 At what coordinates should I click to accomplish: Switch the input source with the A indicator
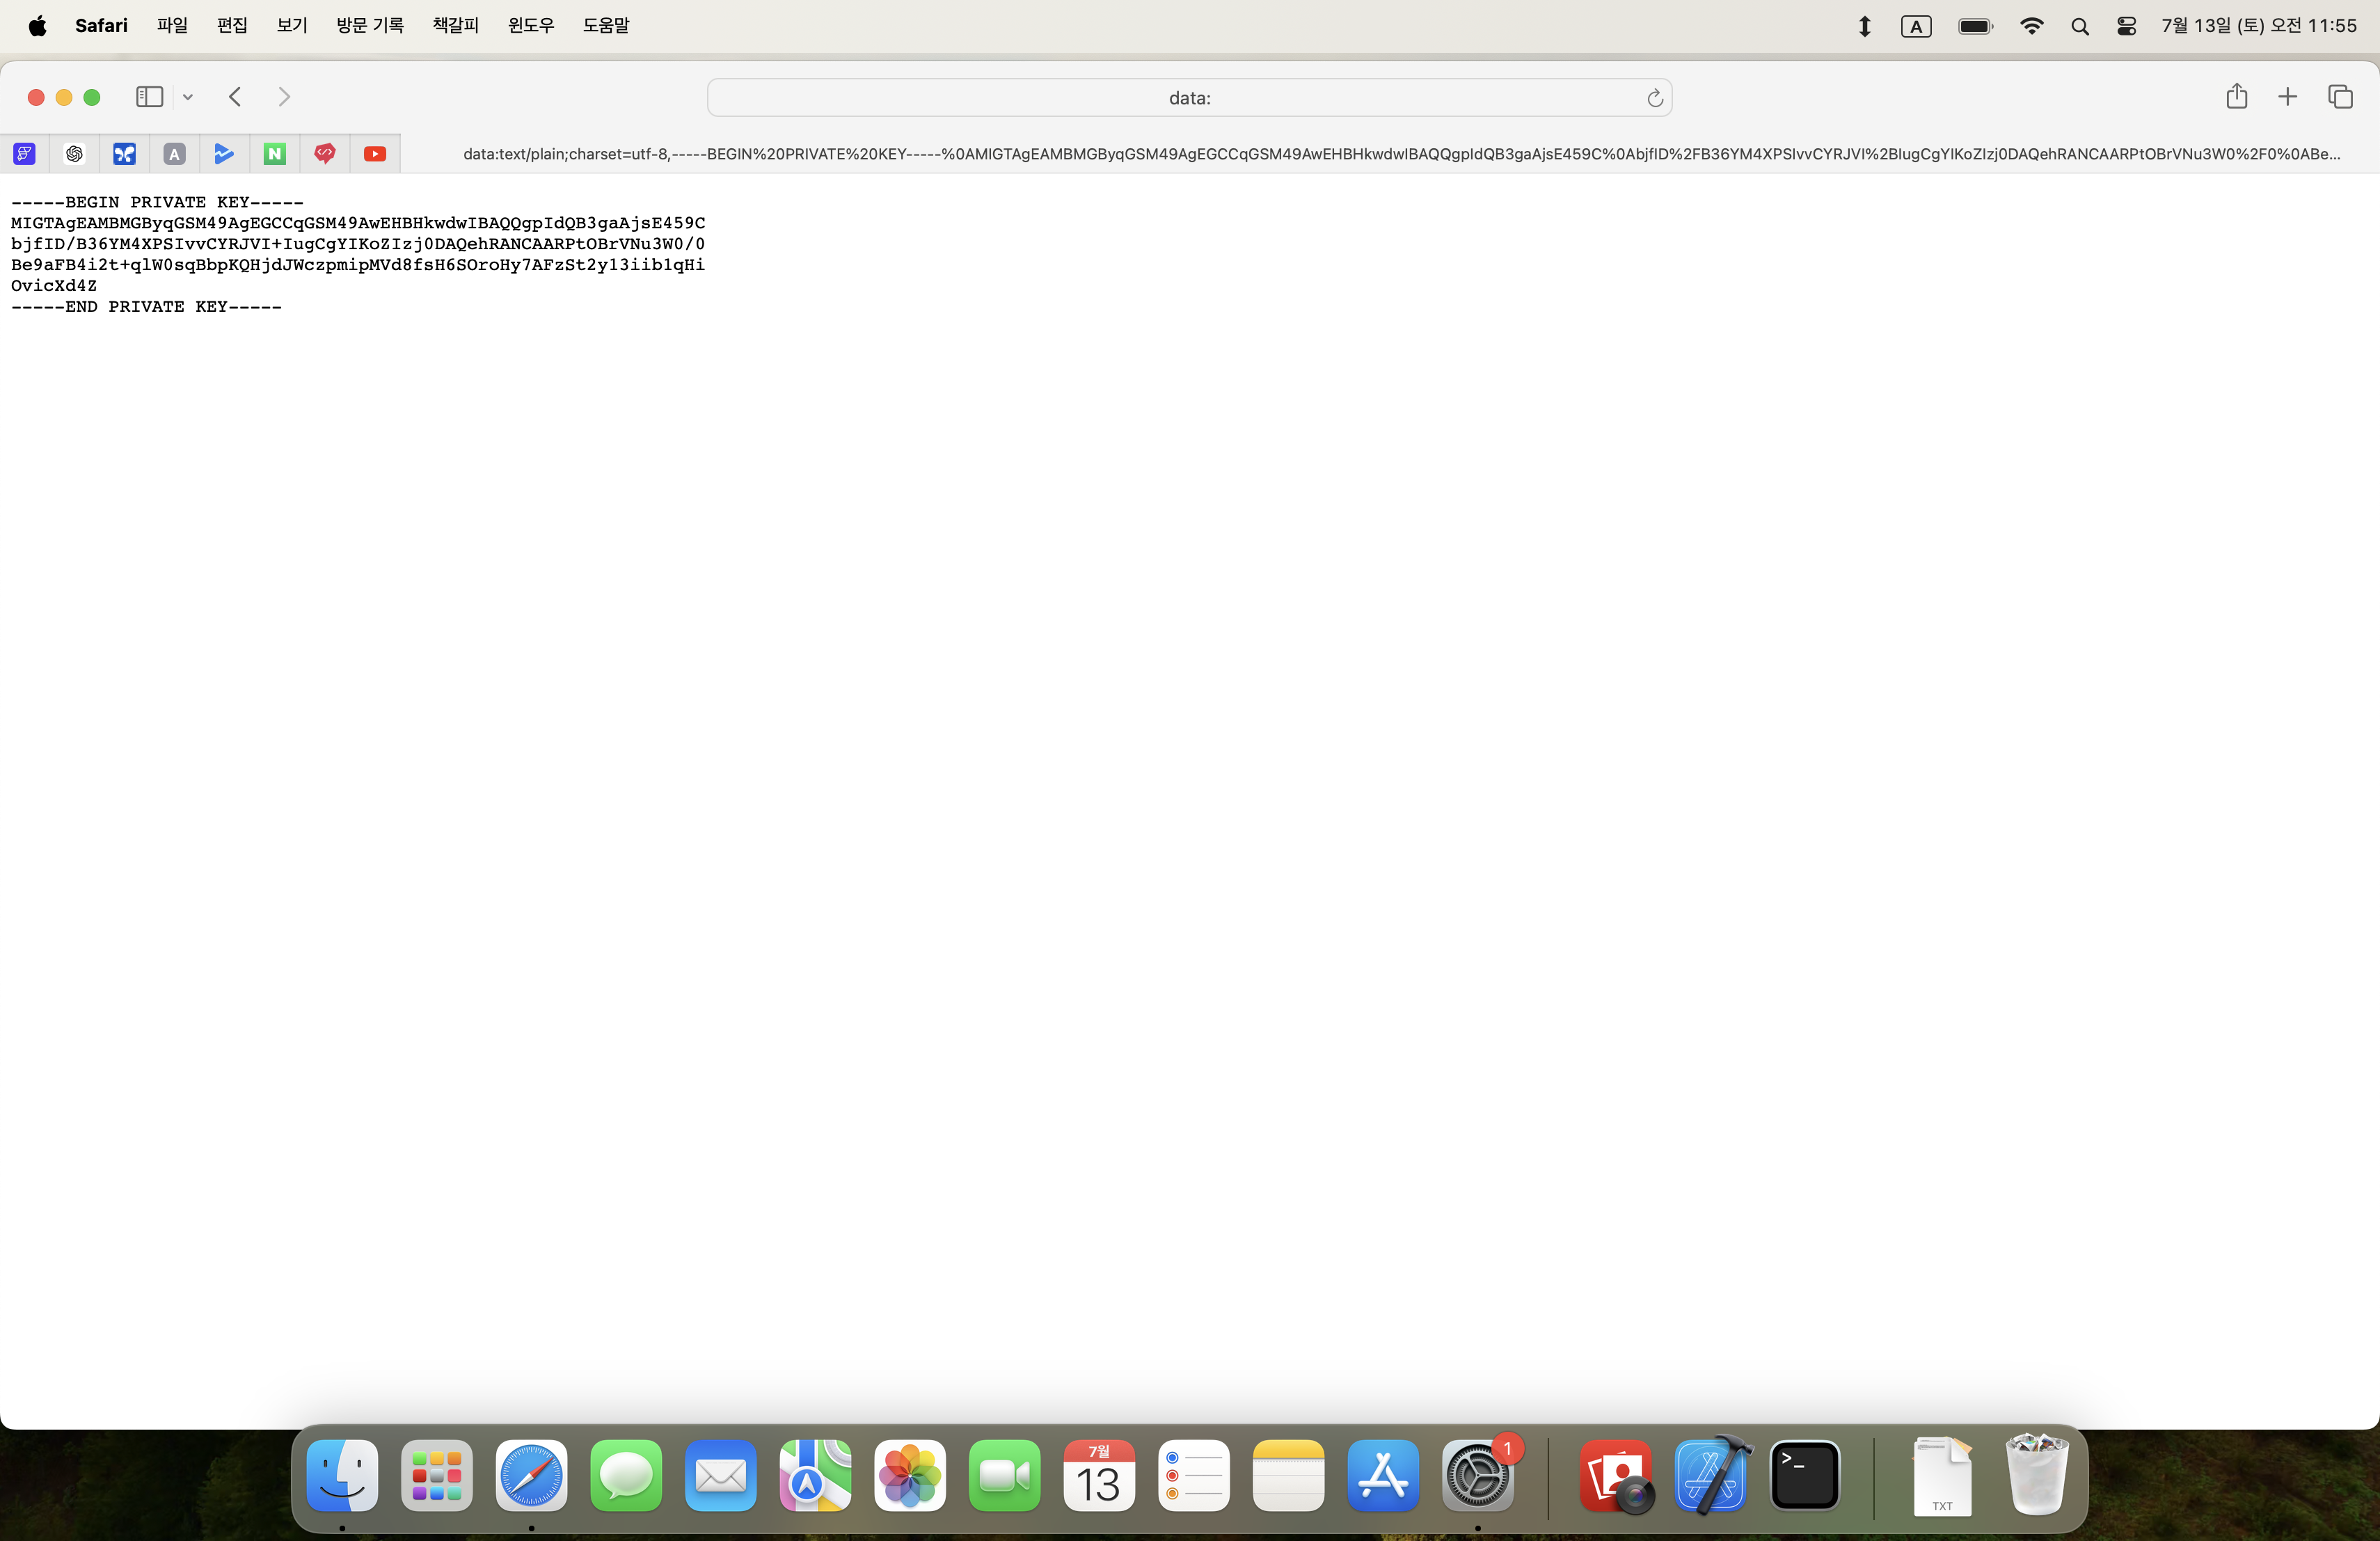1915,26
